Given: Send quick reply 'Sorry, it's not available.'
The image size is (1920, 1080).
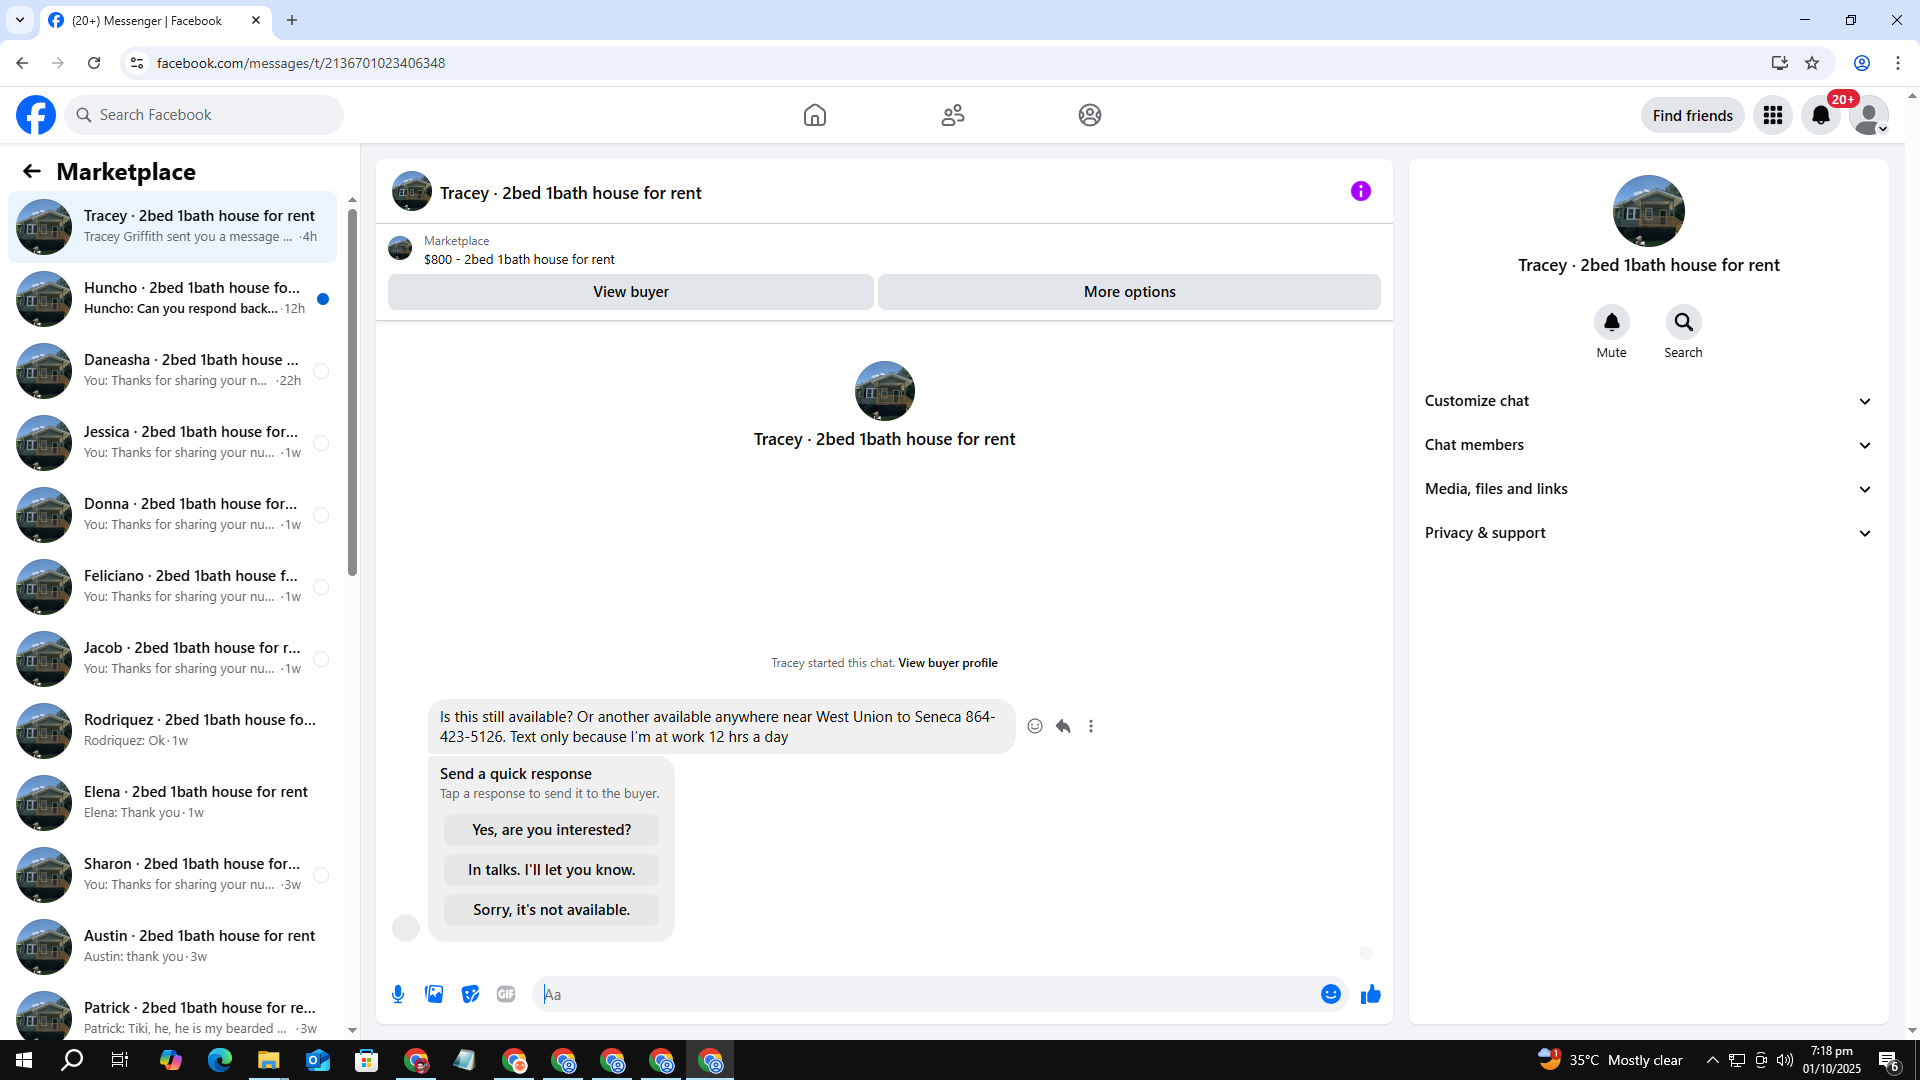Looking at the screenshot, I should (x=551, y=910).
